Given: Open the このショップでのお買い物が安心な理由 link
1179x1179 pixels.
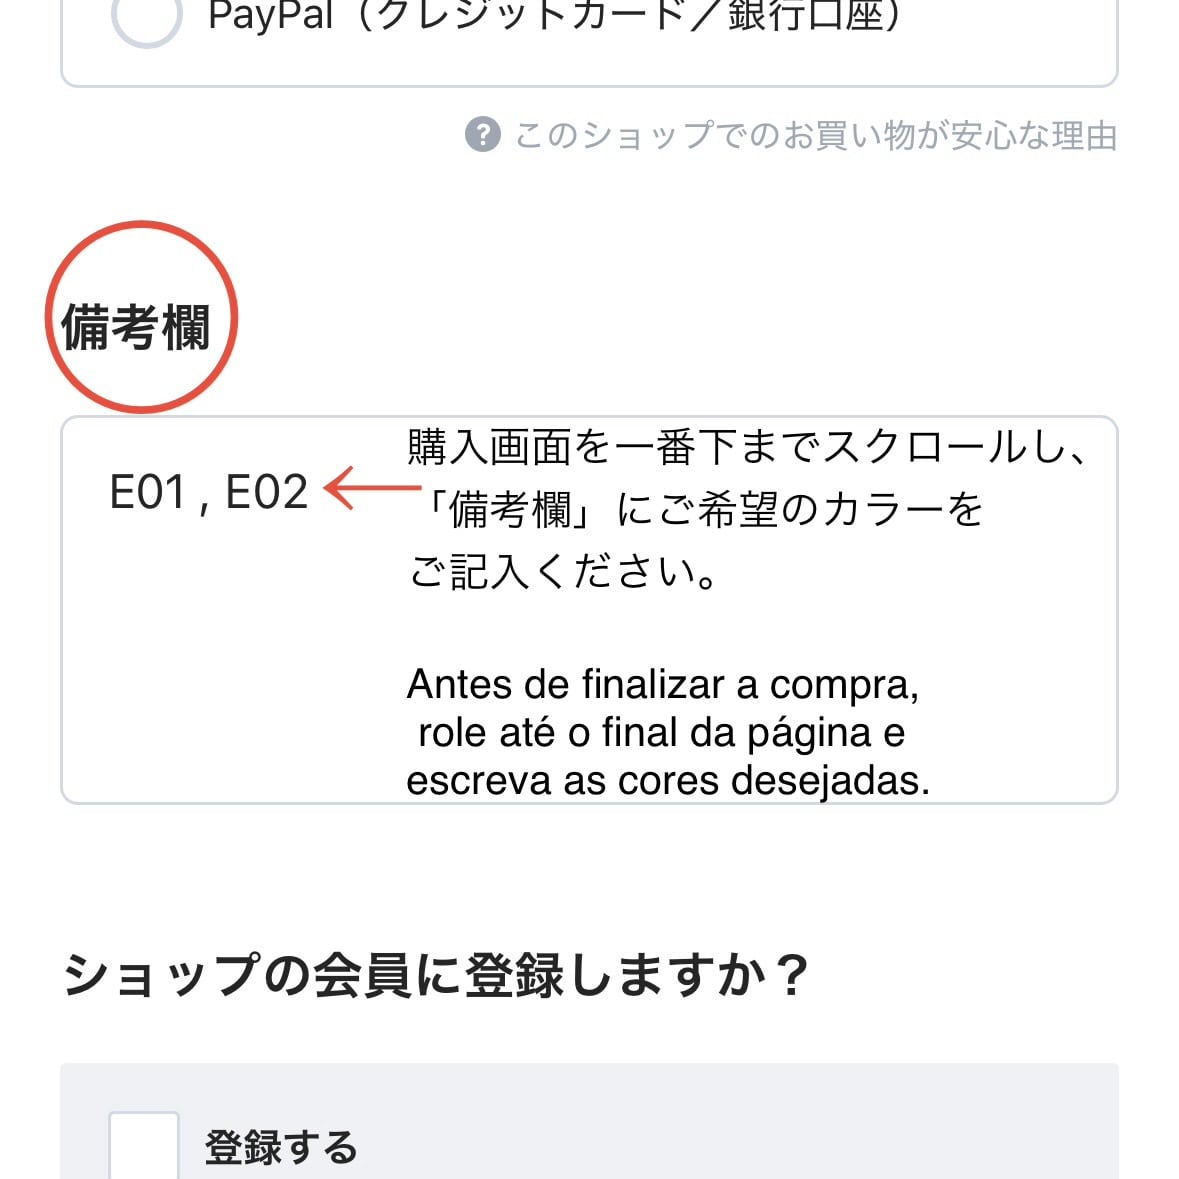Looking at the screenshot, I should tap(815, 135).
